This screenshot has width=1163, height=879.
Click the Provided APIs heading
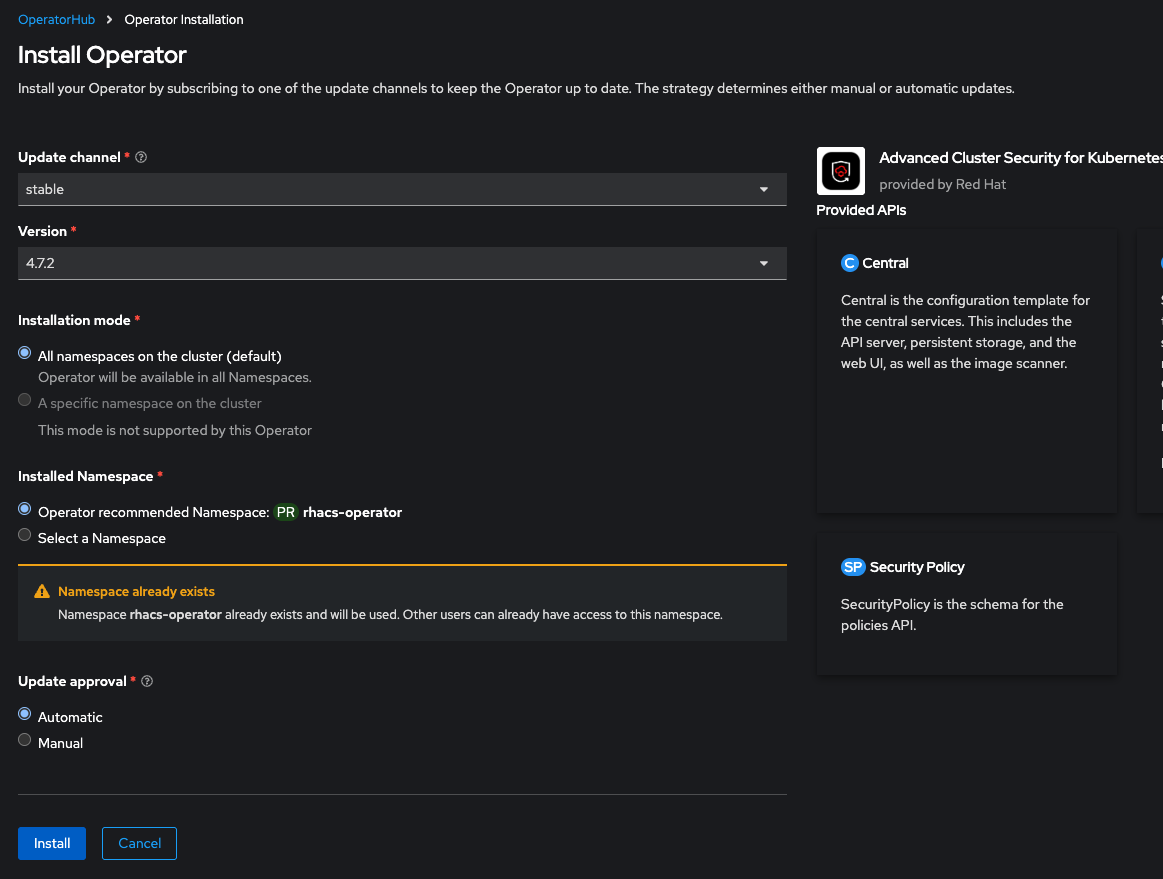pyautogui.click(x=861, y=210)
